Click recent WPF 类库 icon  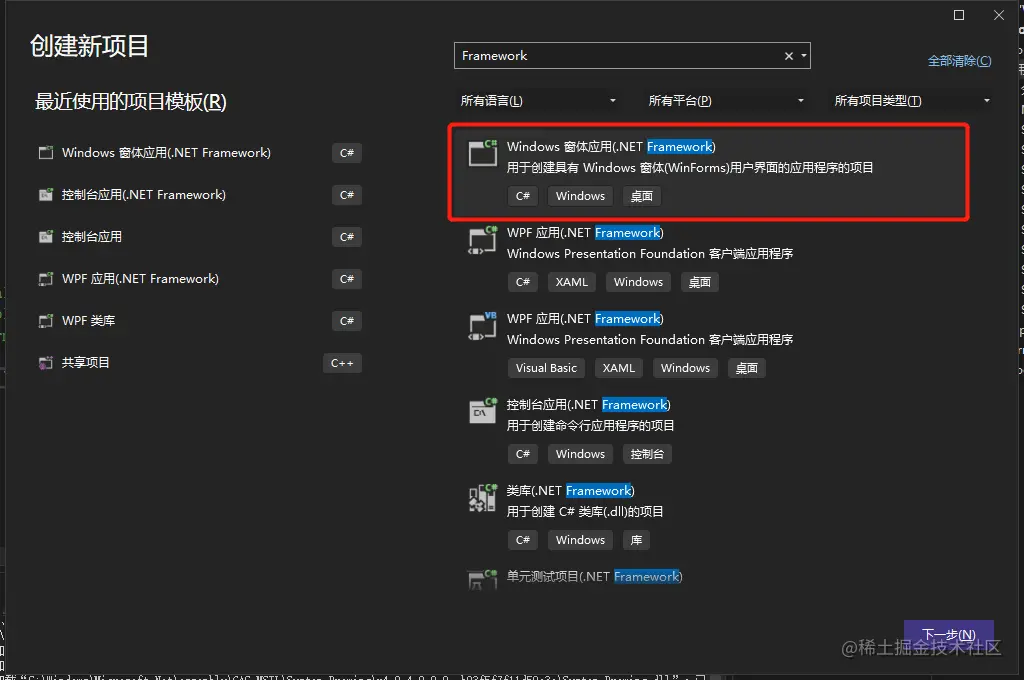(x=46, y=321)
